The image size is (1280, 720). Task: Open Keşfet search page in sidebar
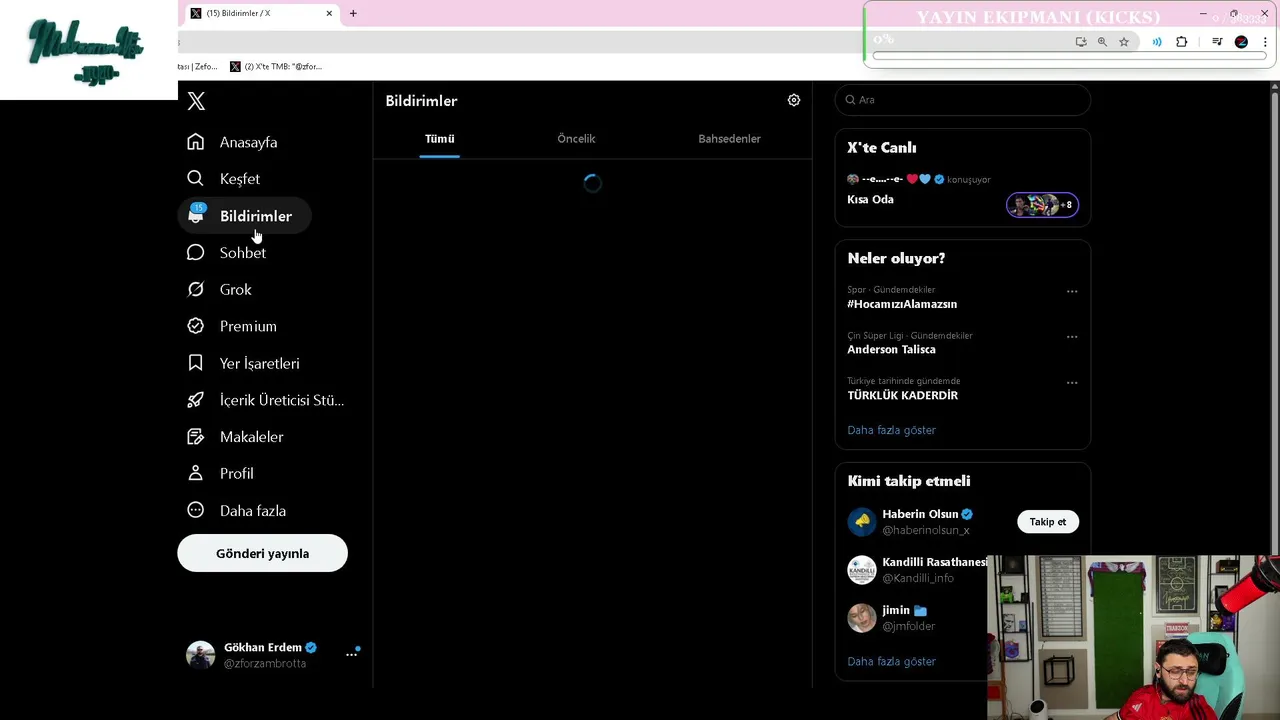224,179
